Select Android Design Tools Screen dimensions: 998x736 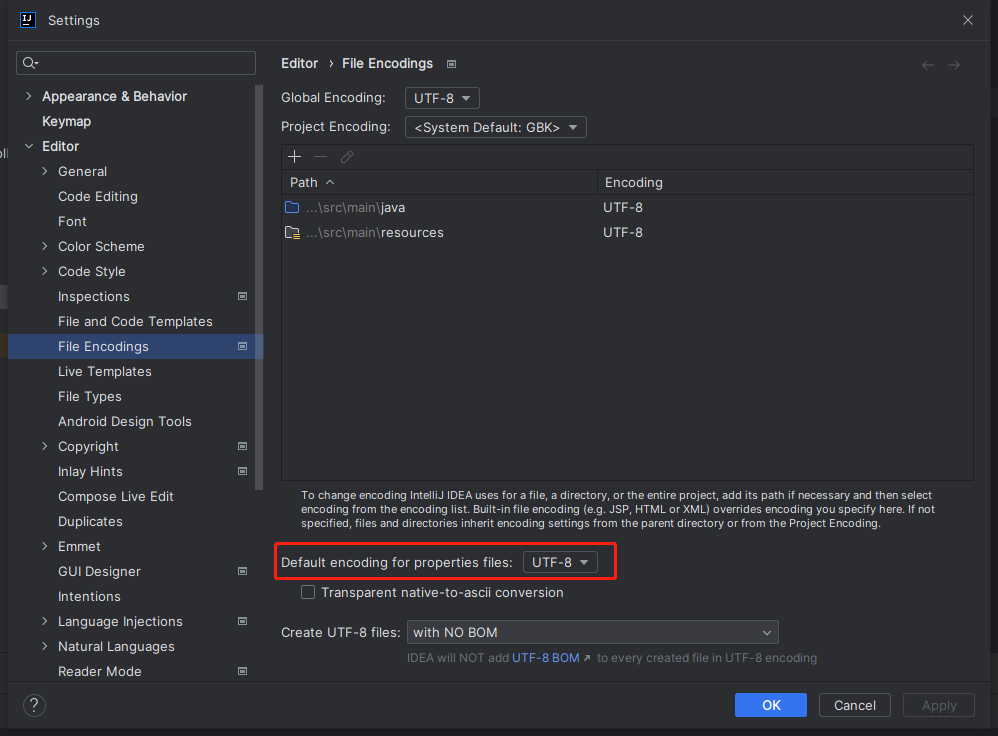coord(125,421)
